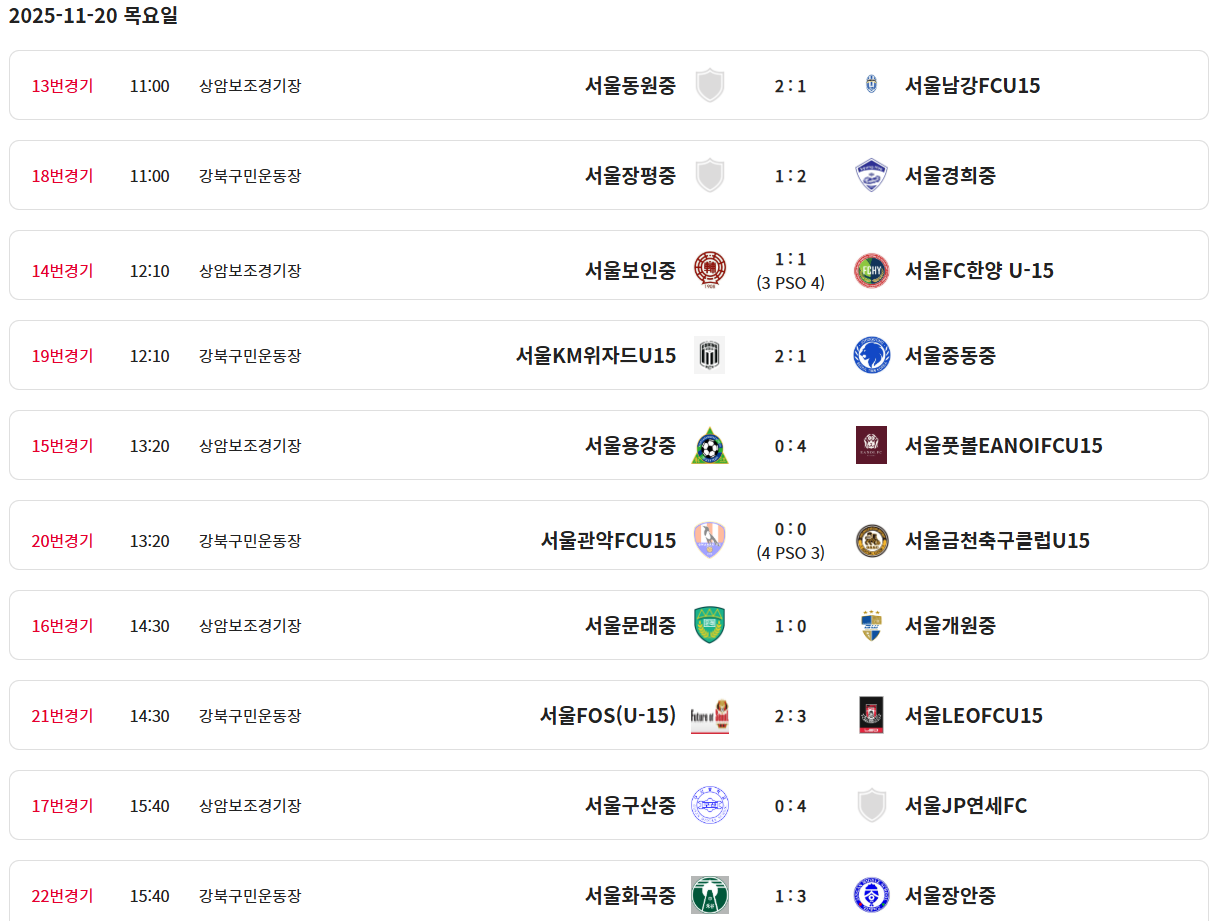Viewport: 1222px width, 921px height.
Task: Open the 서울동원중 team name link
Action: click(x=630, y=85)
